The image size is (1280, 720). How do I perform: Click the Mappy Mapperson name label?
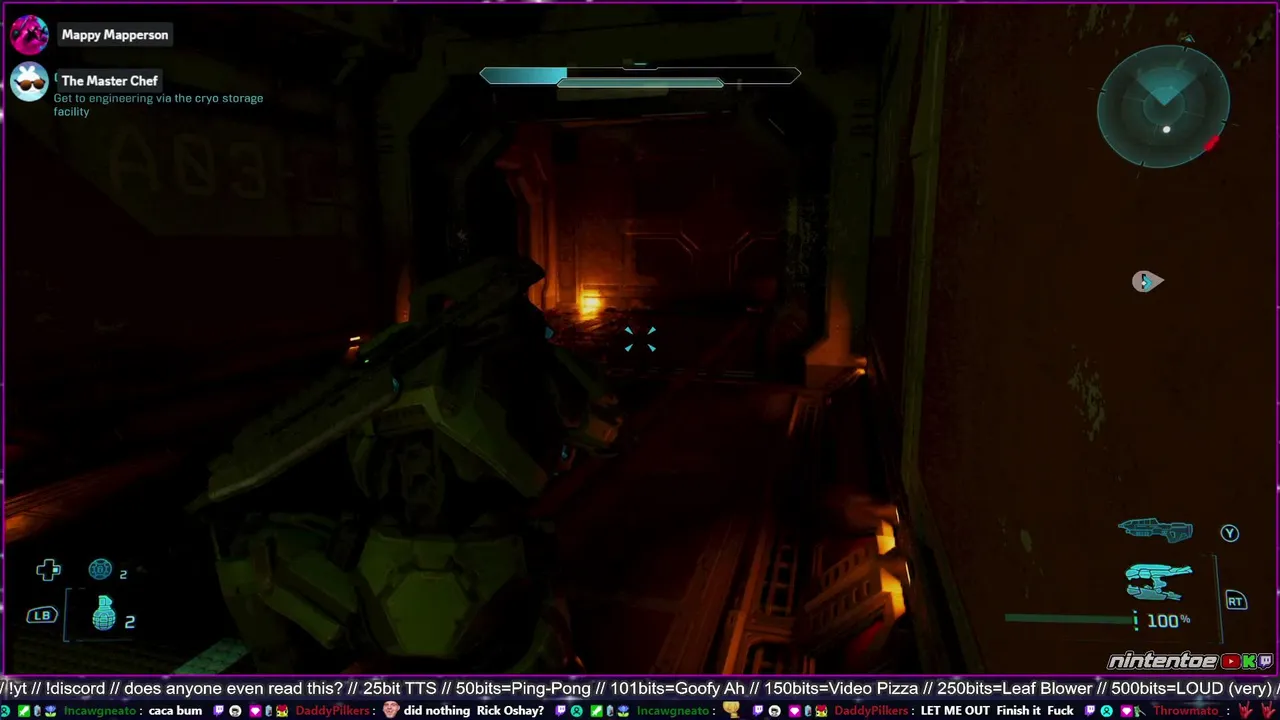(x=115, y=35)
